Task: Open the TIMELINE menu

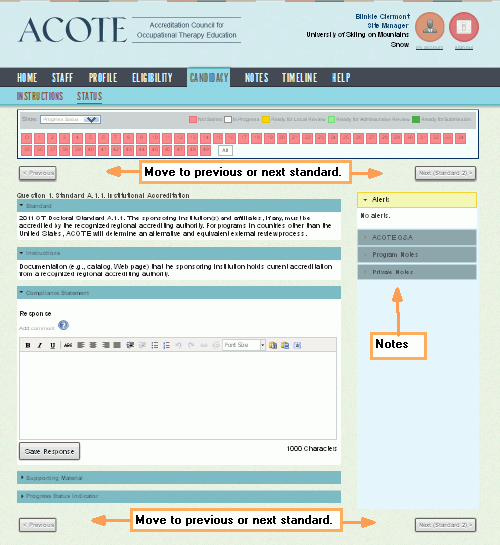Action: [x=300, y=78]
